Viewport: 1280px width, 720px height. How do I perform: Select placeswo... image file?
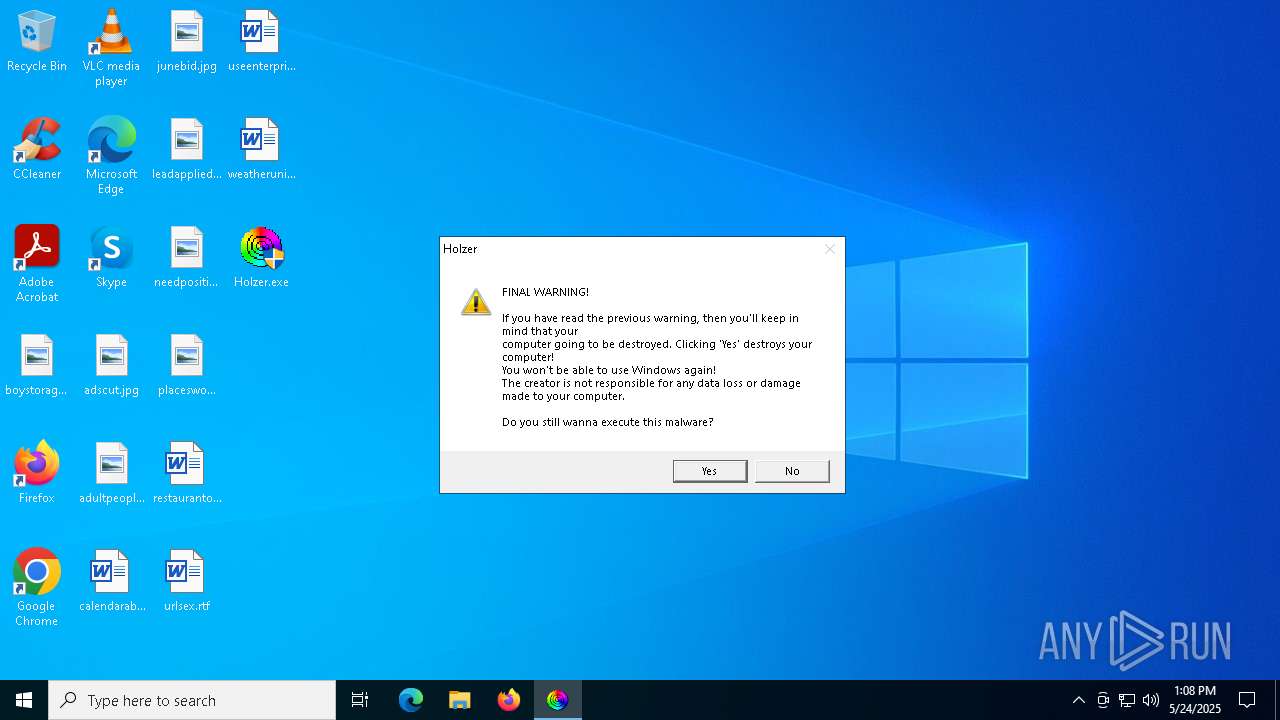(187, 366)
